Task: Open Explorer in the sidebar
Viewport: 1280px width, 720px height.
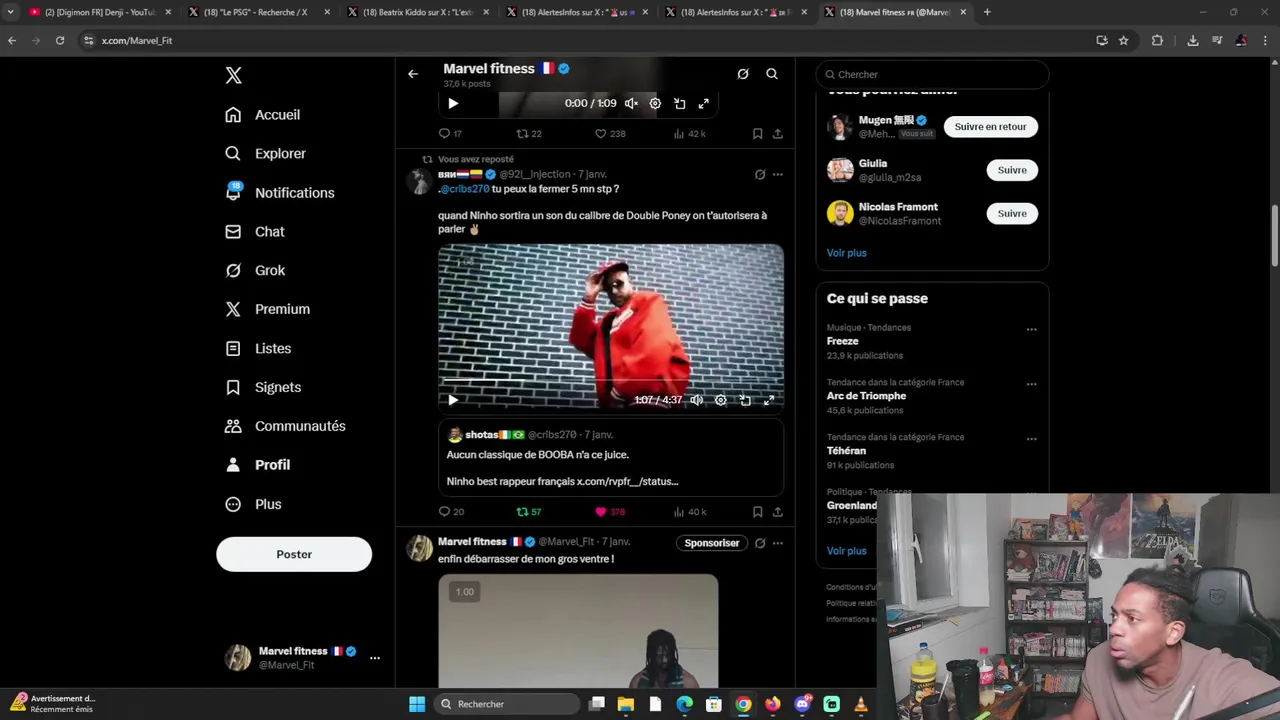Action: (x=265, y=154)
